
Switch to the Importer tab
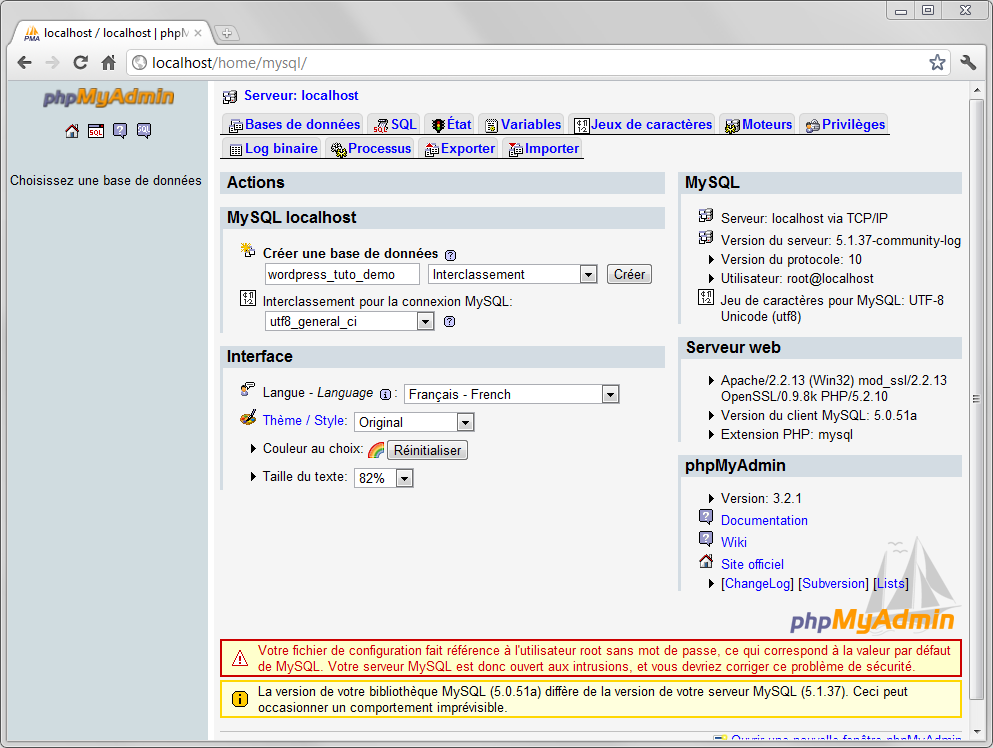pos(544,149)
